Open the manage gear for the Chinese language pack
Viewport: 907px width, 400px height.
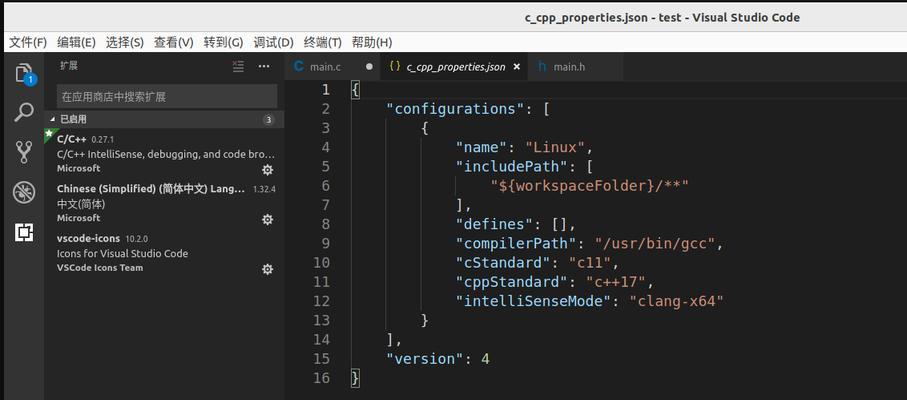267,220
